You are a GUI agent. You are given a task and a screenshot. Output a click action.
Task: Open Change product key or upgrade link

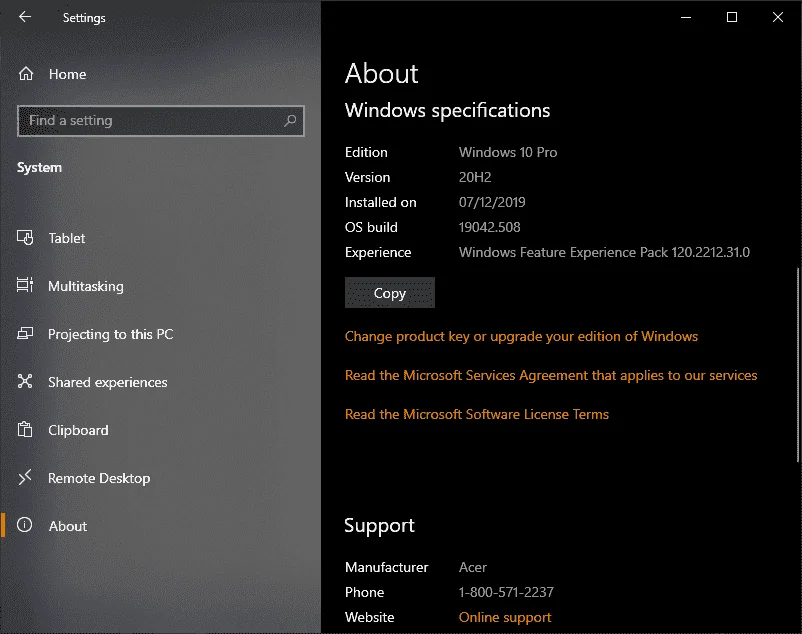[x=521, y=336]
